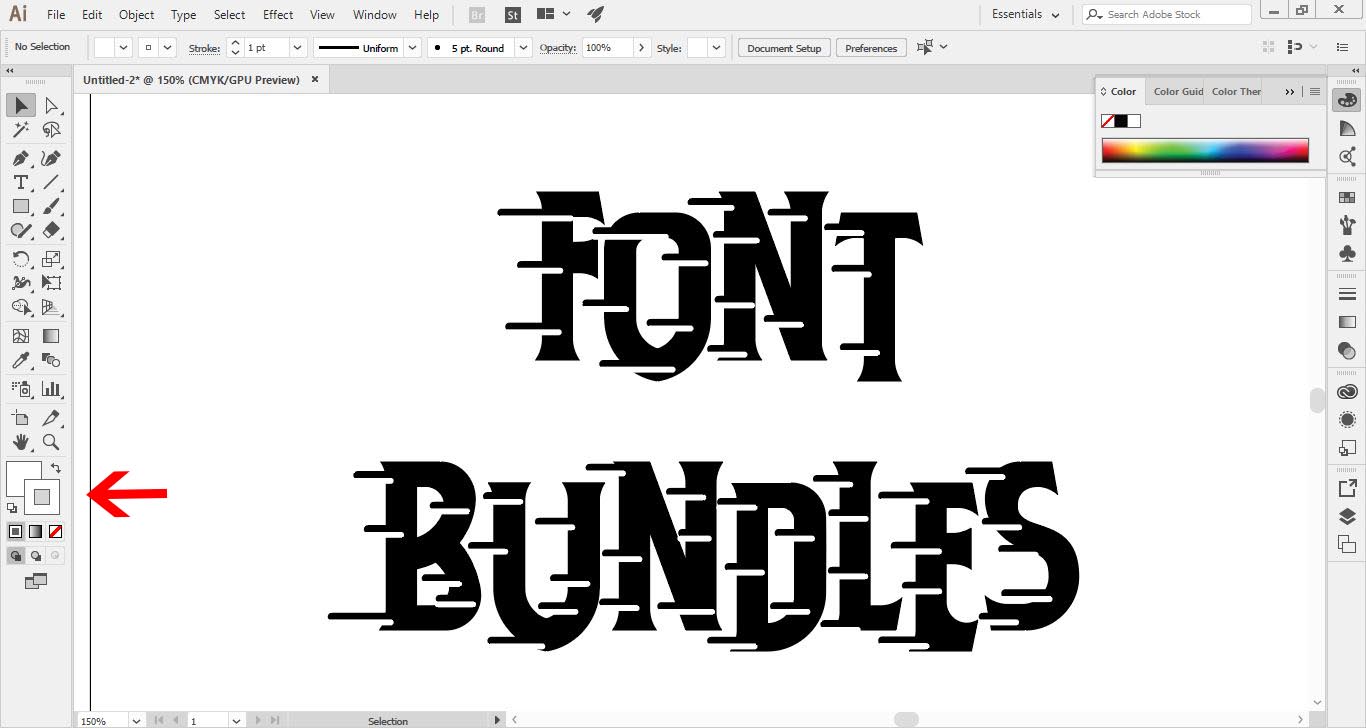Select the Lasso tool

[x=51, y=130]
